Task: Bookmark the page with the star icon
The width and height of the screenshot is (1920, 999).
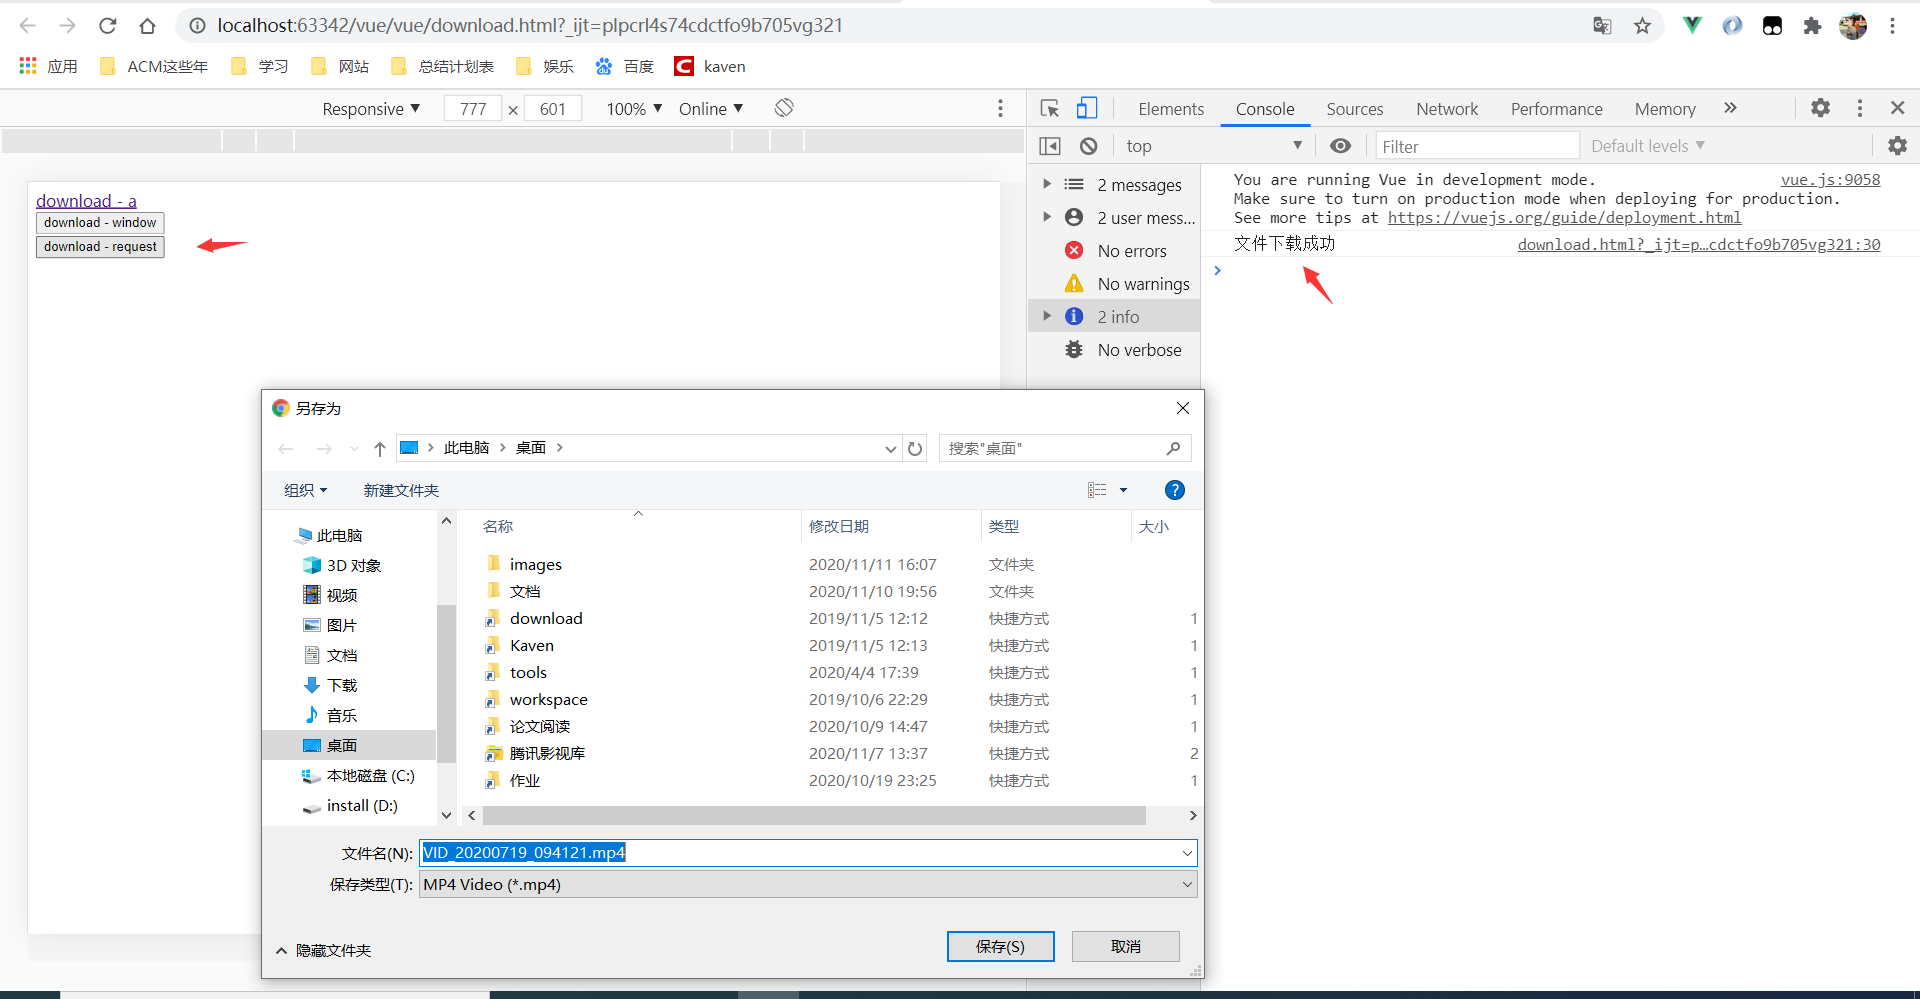Action: pyautogui.click(x=1642, y=25)
